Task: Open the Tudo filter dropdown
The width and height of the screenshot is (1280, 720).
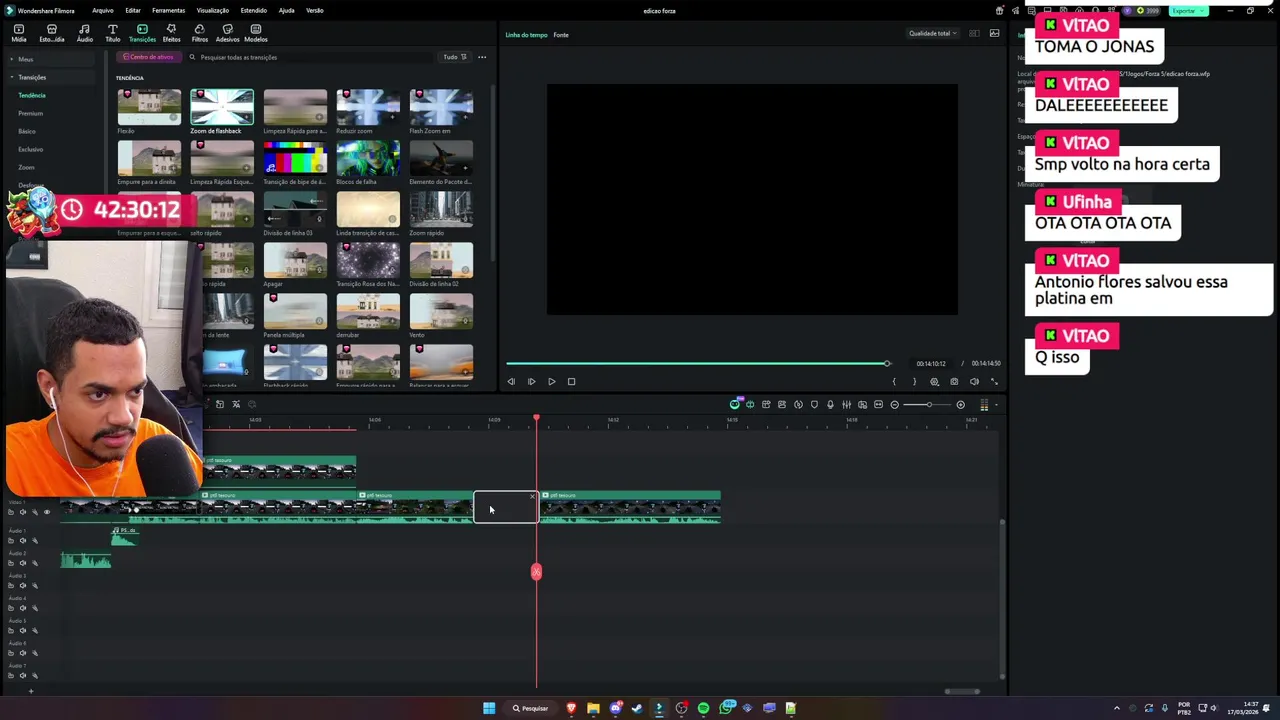Action: 455,57
